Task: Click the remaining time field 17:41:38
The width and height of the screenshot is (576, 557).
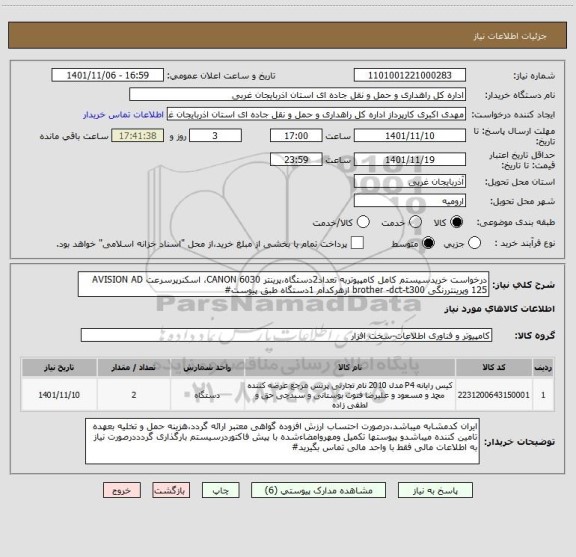Action: pos(138,136)
